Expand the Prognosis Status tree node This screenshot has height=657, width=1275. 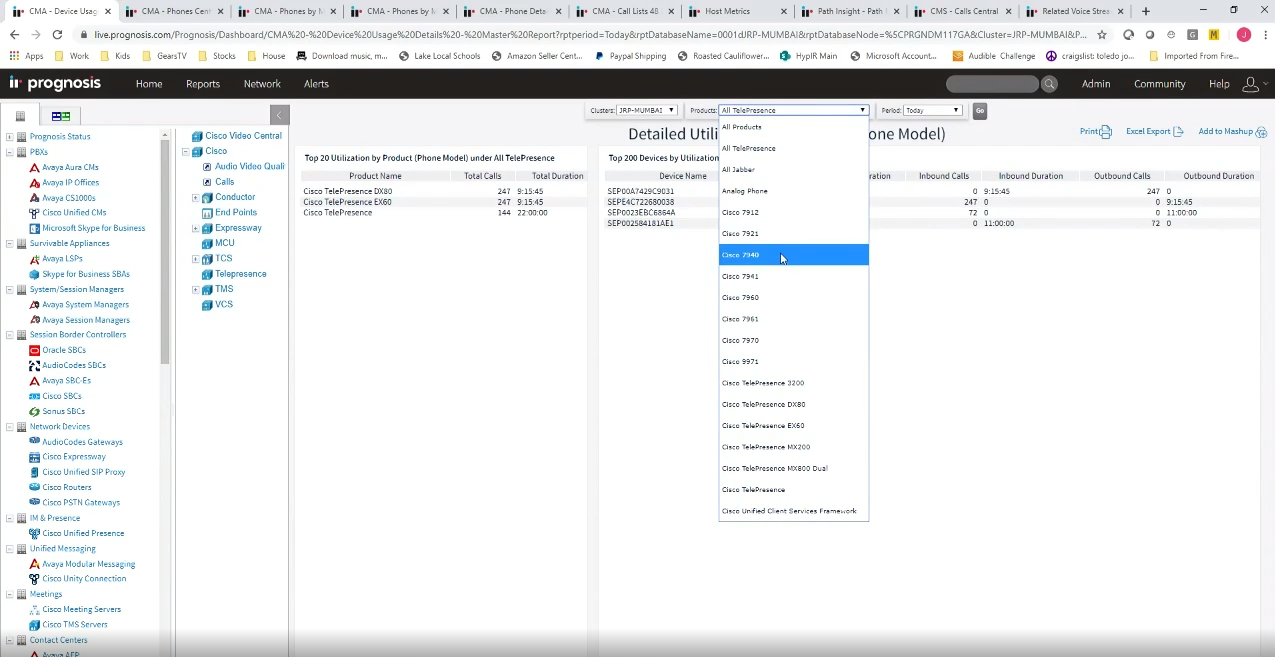10,137
